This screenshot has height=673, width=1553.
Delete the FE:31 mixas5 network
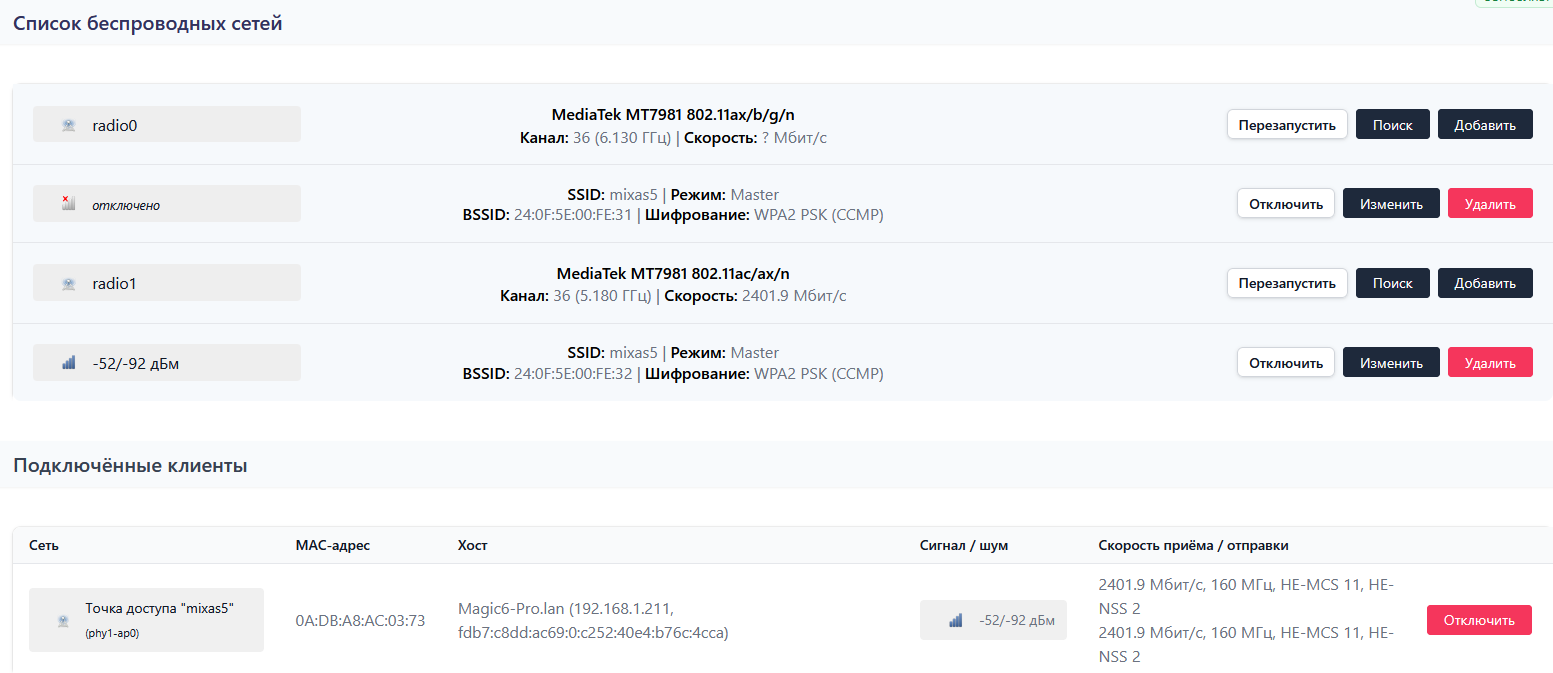point(1489,204)
